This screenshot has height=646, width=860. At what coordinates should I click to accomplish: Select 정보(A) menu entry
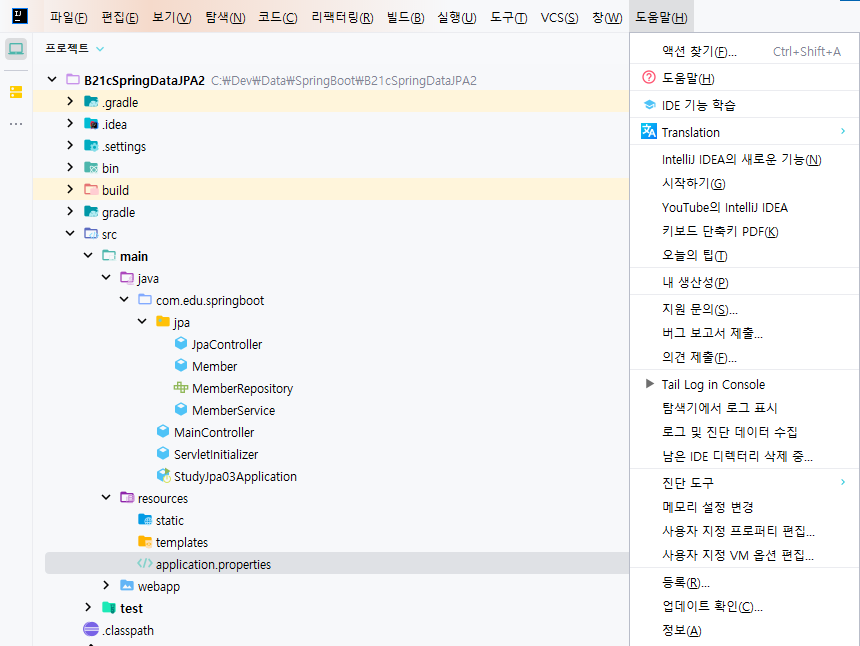pyautogui.click(x=744, y=630)
